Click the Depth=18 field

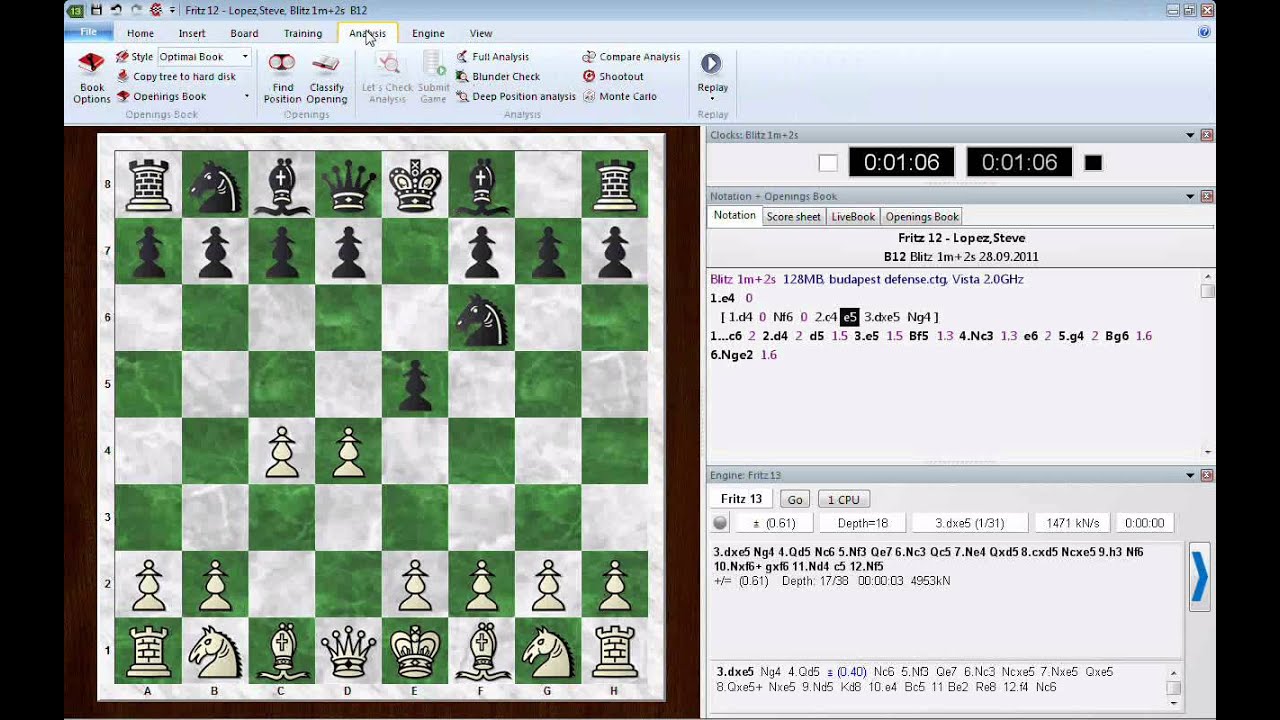tap(862, 523)
